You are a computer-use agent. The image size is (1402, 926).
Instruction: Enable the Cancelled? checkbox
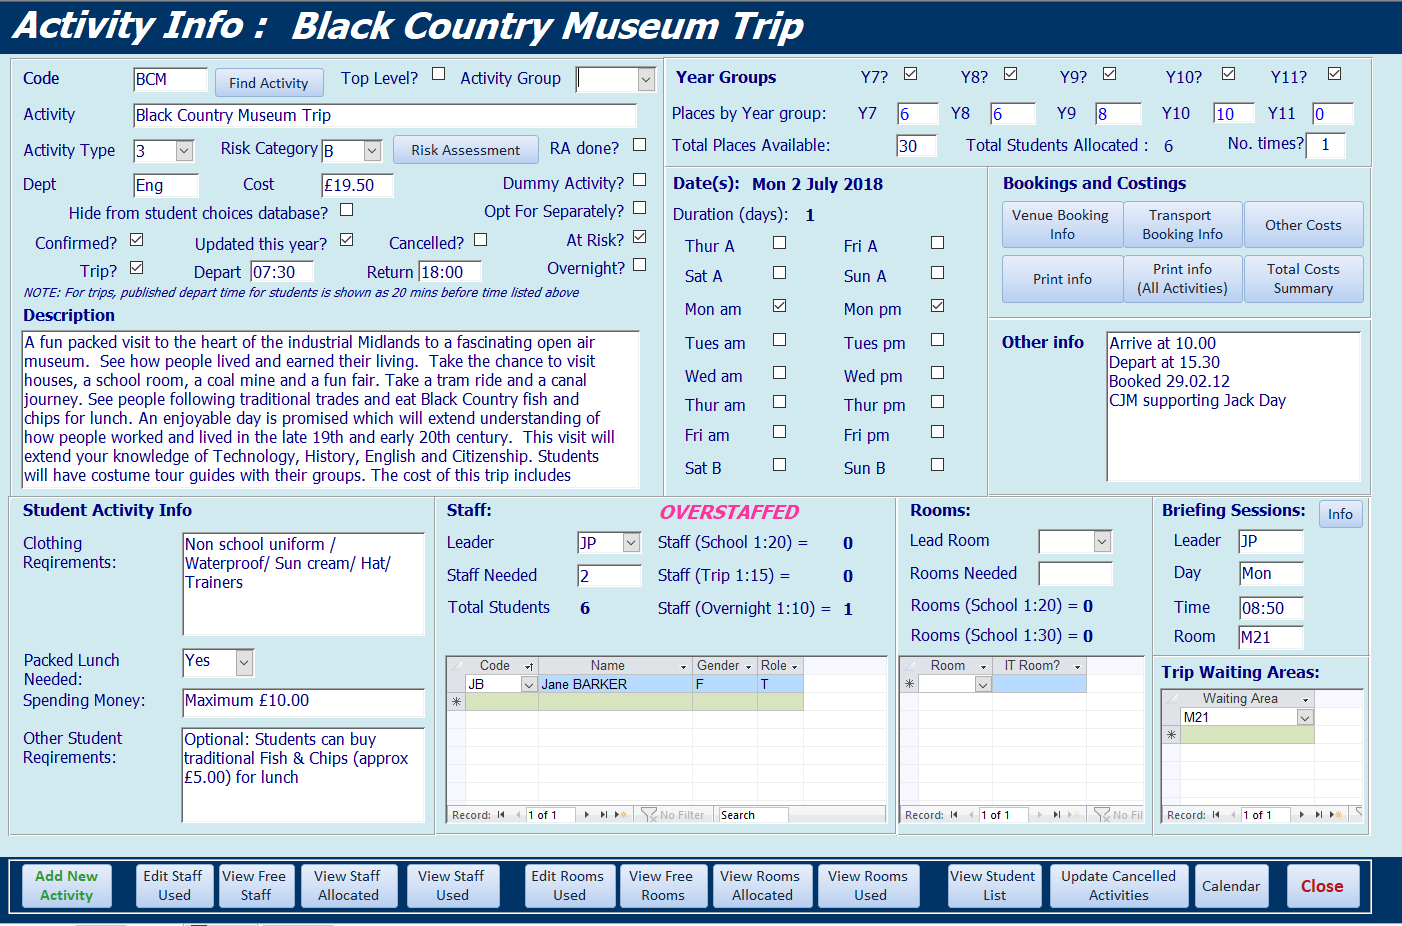click(x=481, y=240)
